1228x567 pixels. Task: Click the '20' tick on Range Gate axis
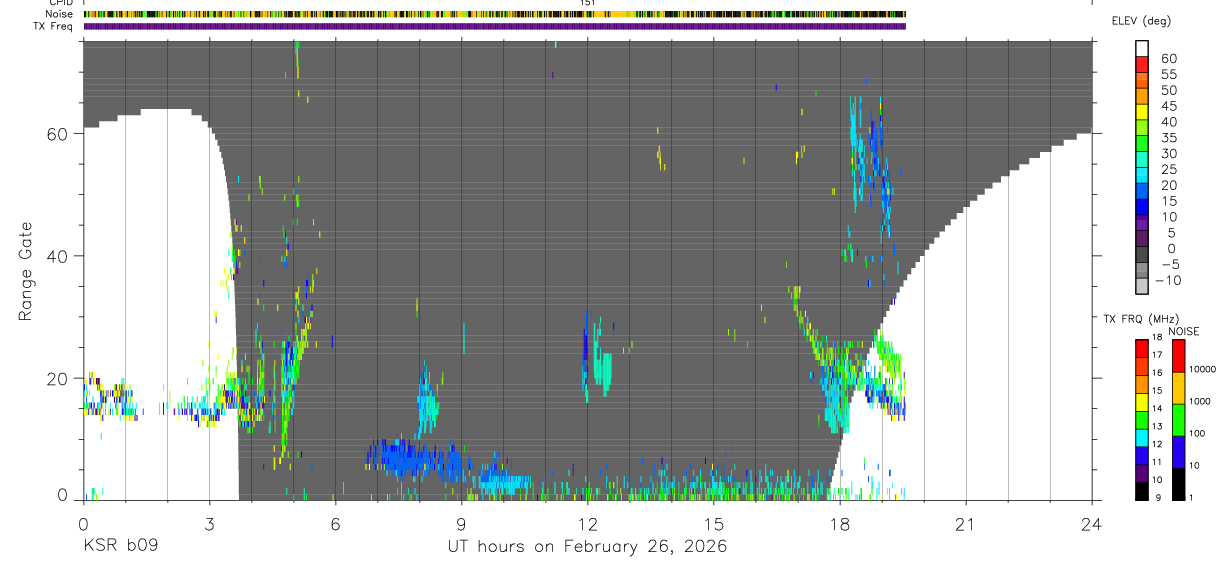57,379
